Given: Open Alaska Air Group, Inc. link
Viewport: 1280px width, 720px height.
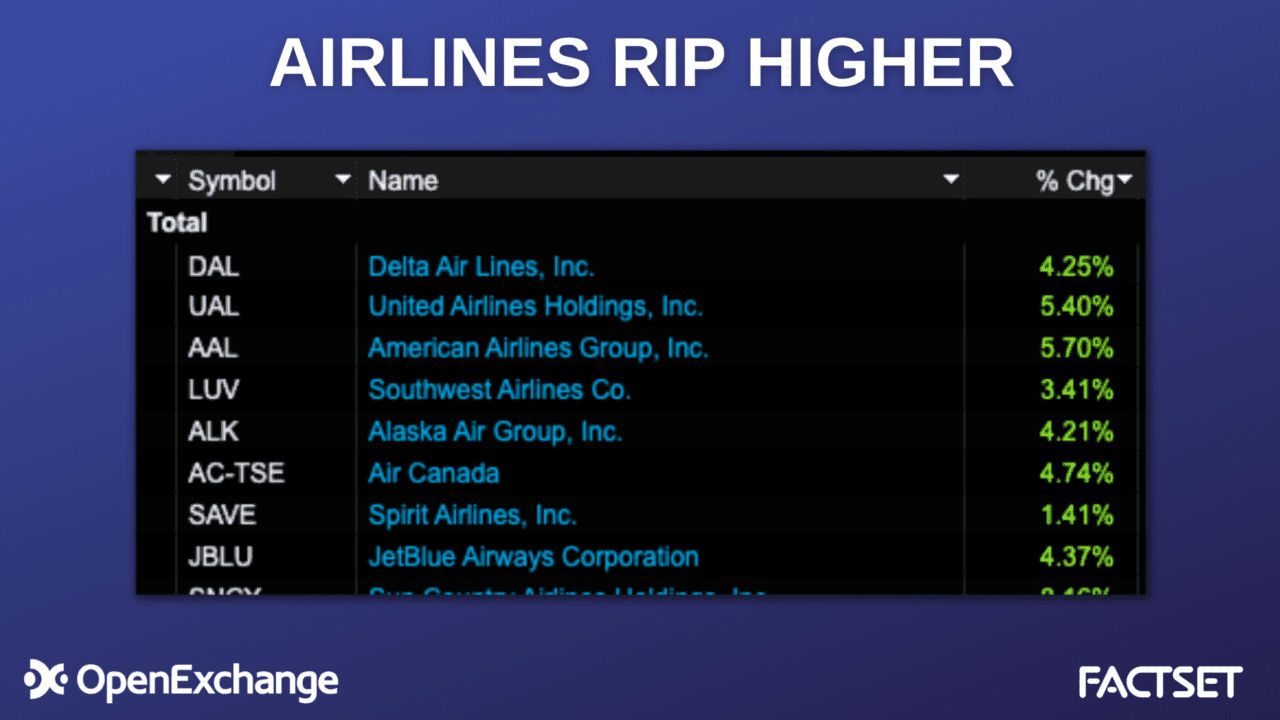Looking at the screenshot, I should point(495,431).
